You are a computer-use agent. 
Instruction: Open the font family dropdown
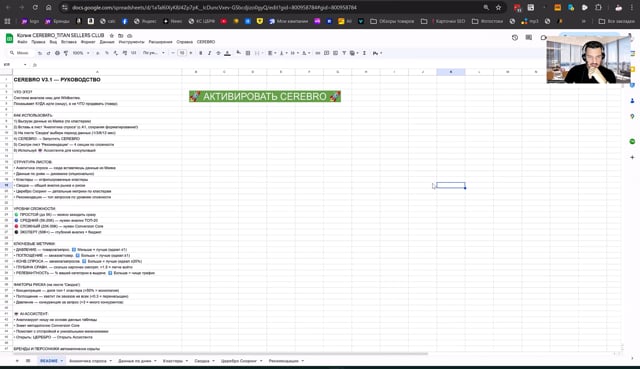(x=154, y=53)
